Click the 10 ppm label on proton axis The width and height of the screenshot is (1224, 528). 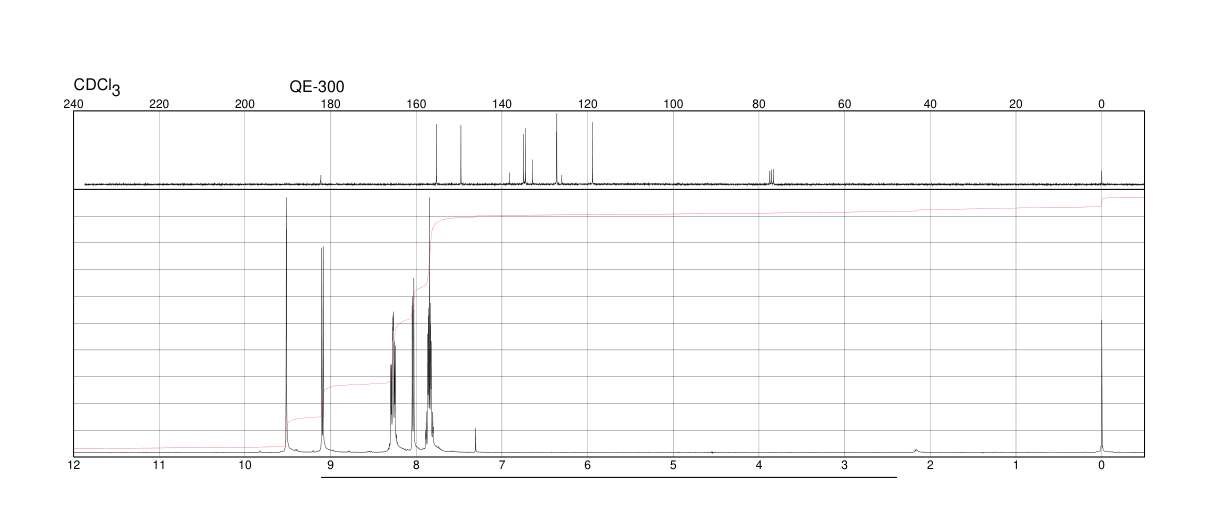244,465
